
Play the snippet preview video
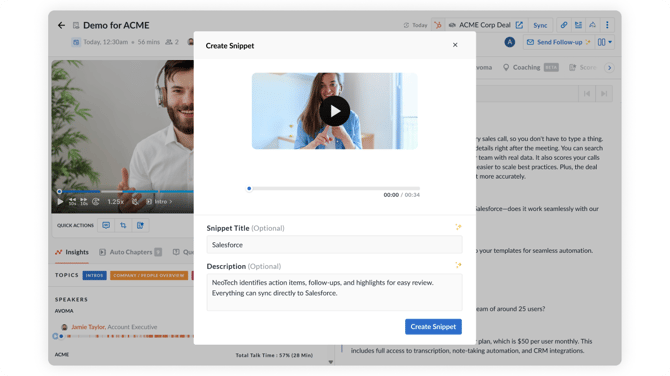[x=334, y=111]
